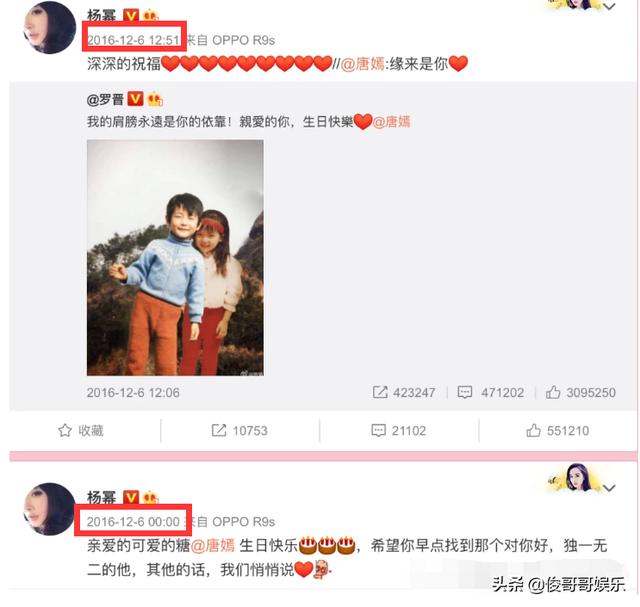Click 杨幂's profile avatar on first post
This screenshot has height=607, width=640.
[50, 27]
